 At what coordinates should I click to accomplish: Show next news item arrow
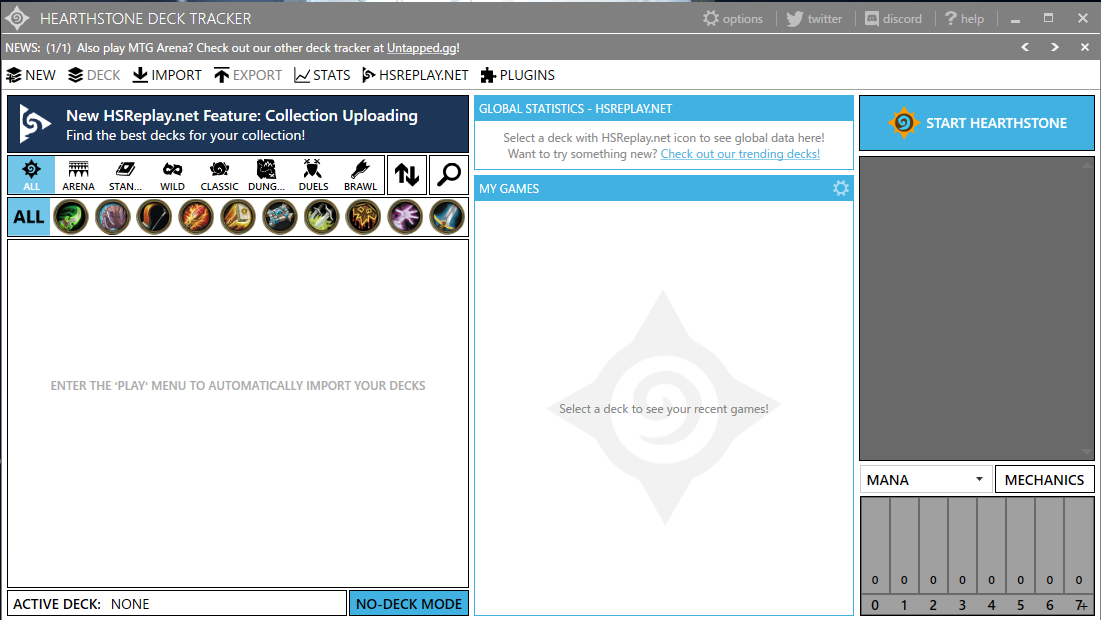coord(1055,47)
